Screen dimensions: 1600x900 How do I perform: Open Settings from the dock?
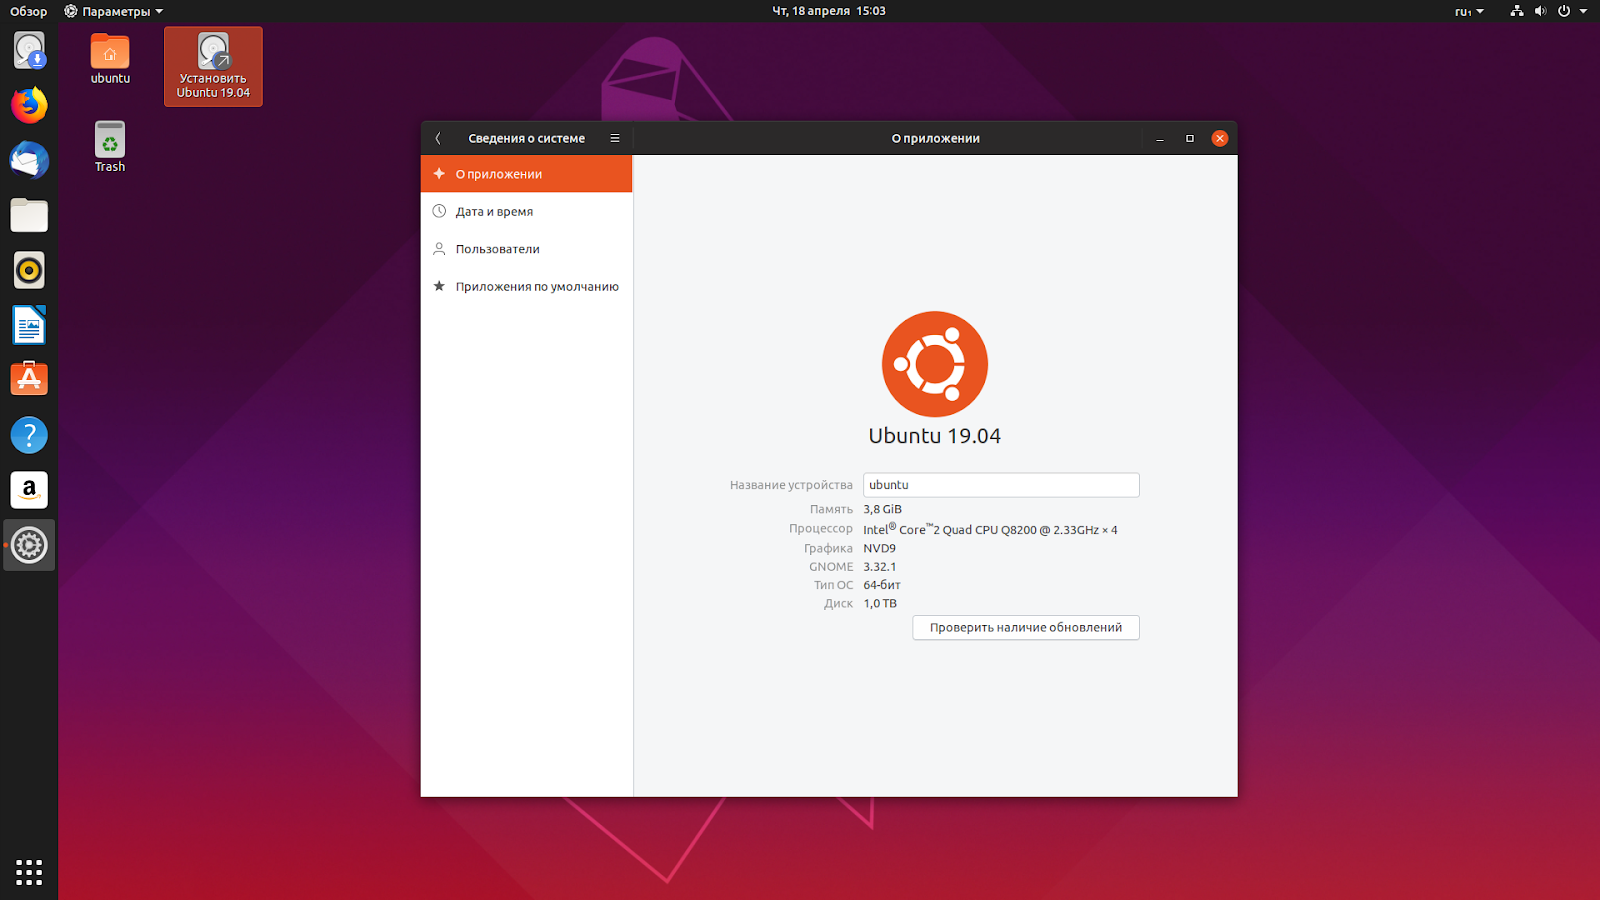pyautogui.click(x=29, y=545)
